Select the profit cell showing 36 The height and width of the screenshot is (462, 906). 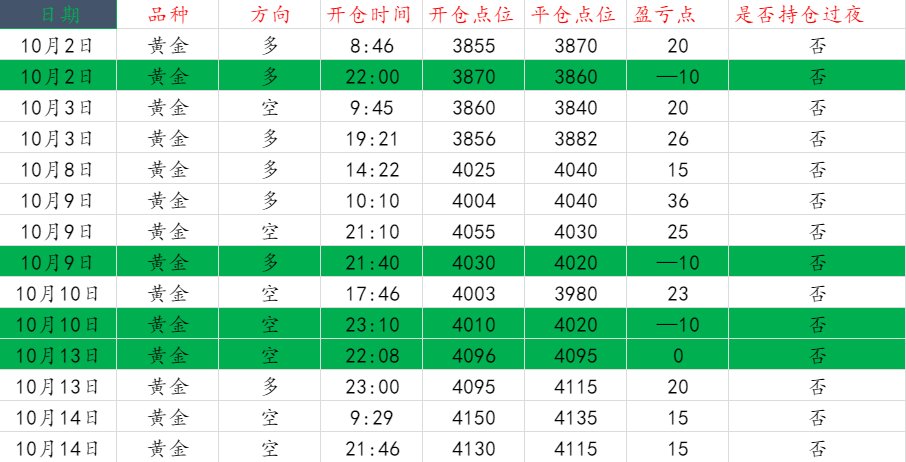[677, 201]
